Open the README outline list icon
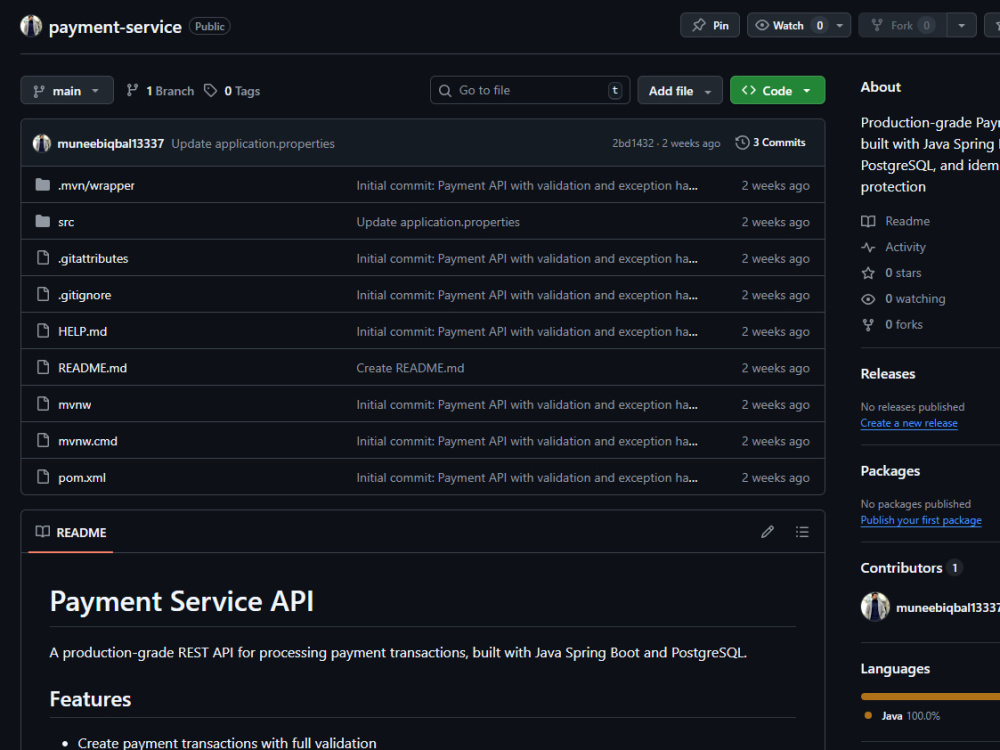 [x=802, y=532]
